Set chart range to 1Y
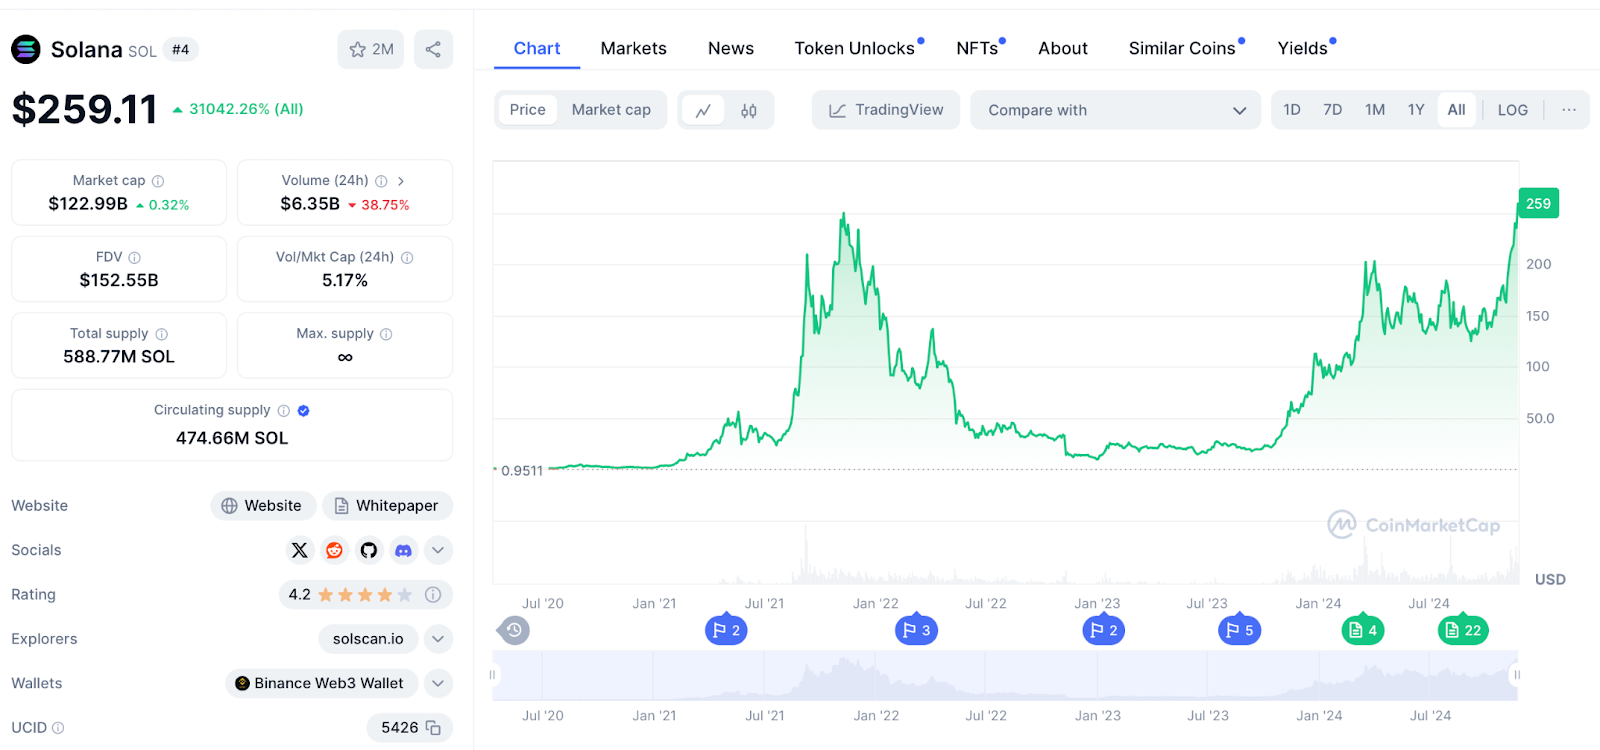1600x750 pixels. (1416, 110)
